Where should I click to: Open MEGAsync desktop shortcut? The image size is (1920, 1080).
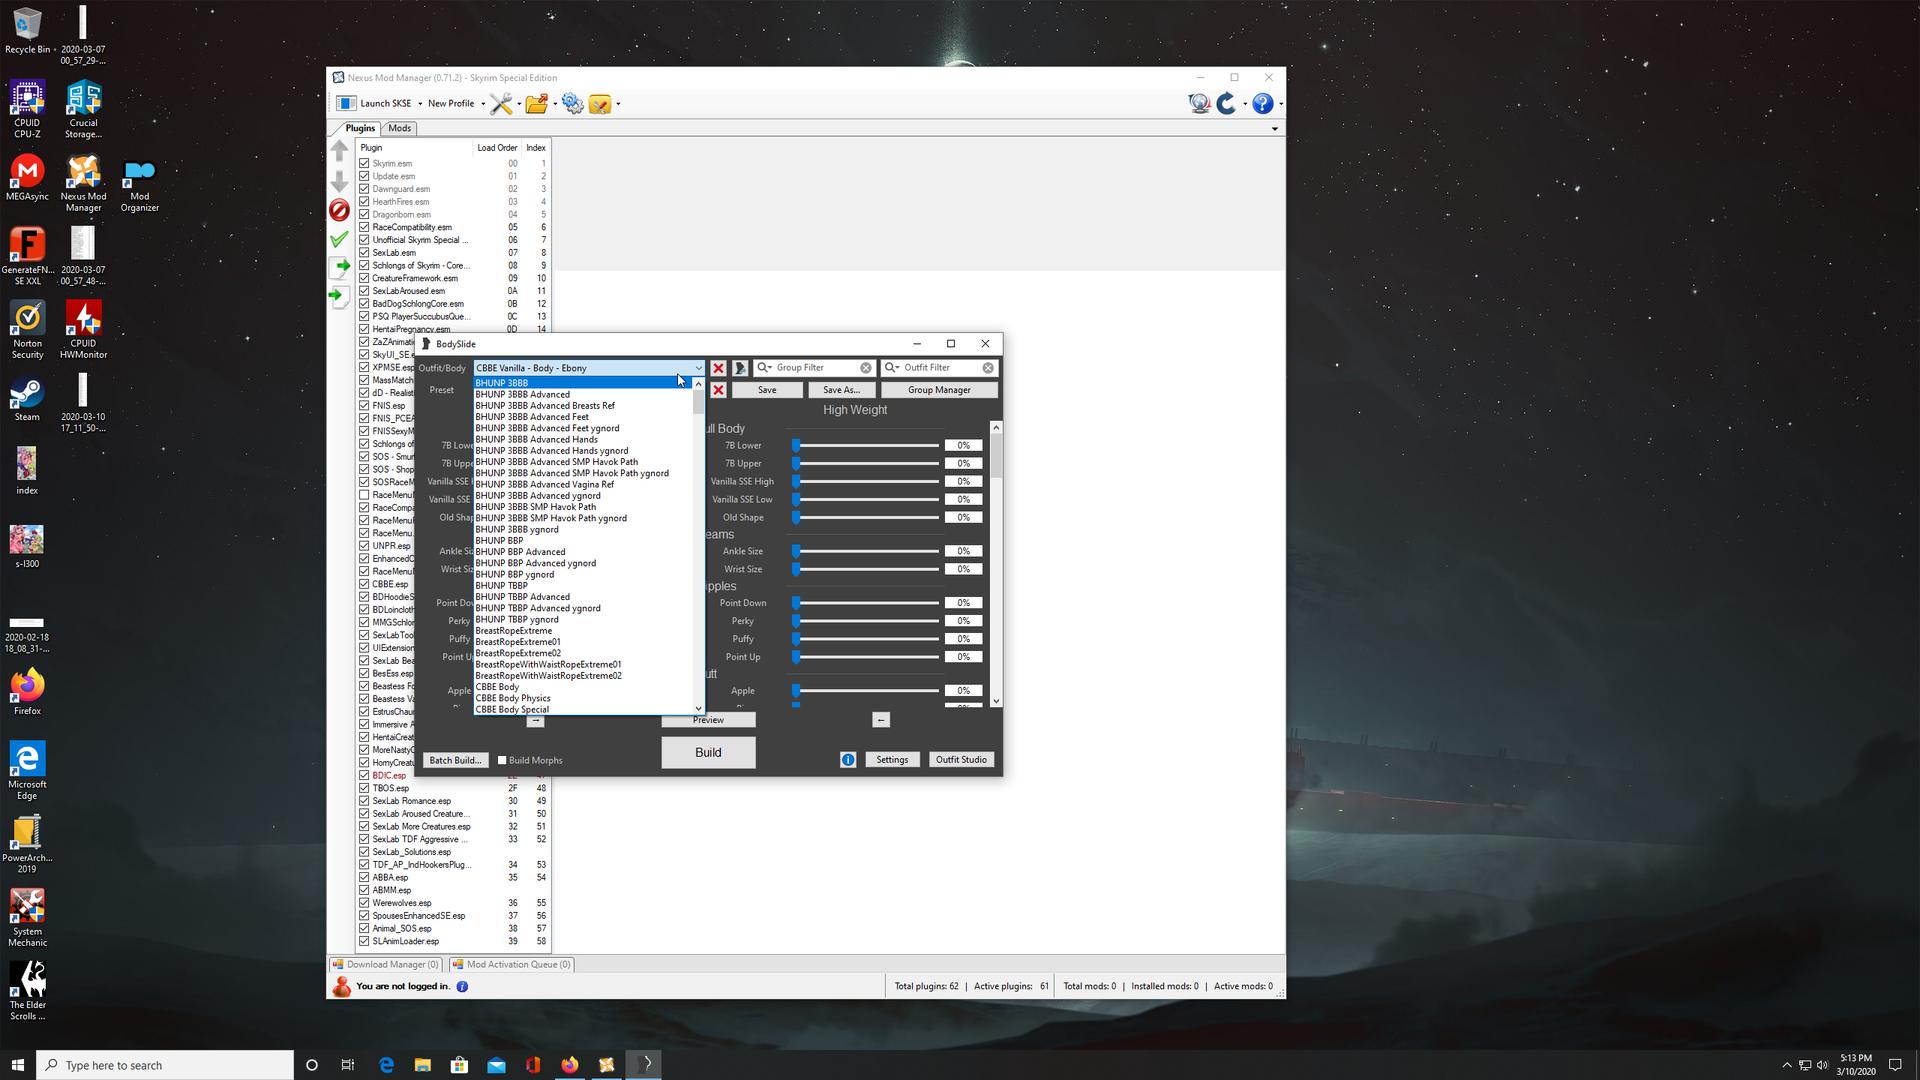(27, 178)
